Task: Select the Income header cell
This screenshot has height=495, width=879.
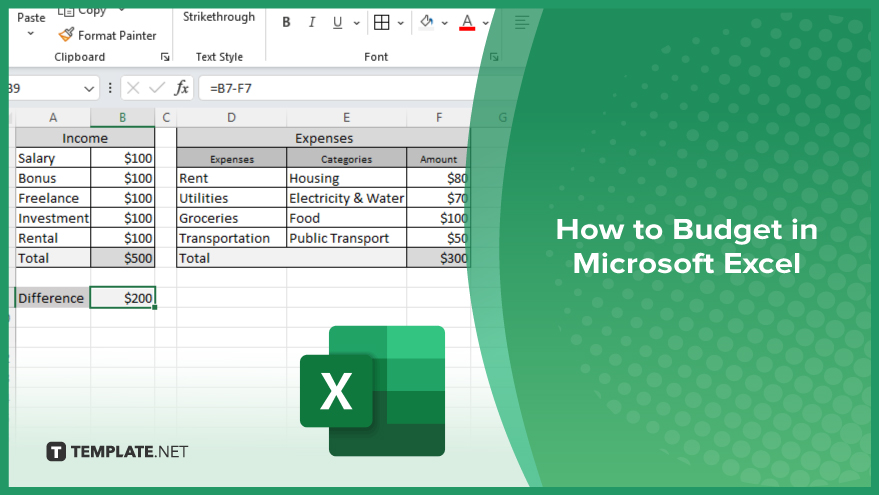Action: click(85, 138)
